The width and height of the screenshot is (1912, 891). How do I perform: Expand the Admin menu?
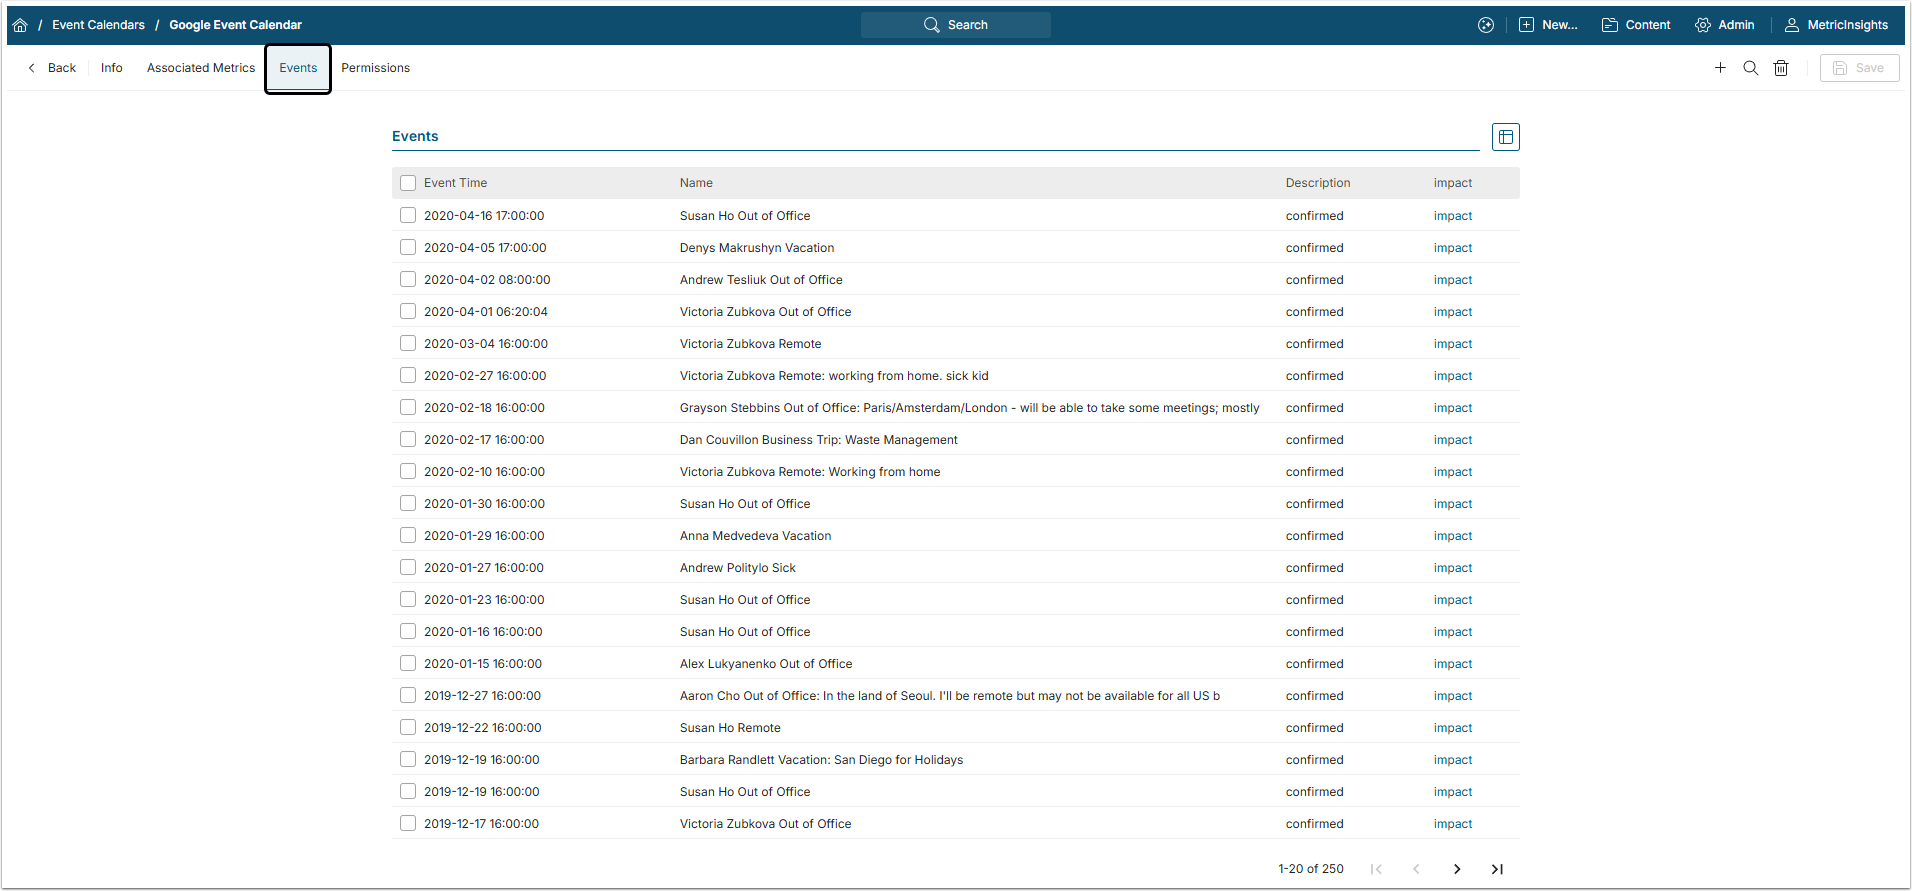click(1725, 25)
